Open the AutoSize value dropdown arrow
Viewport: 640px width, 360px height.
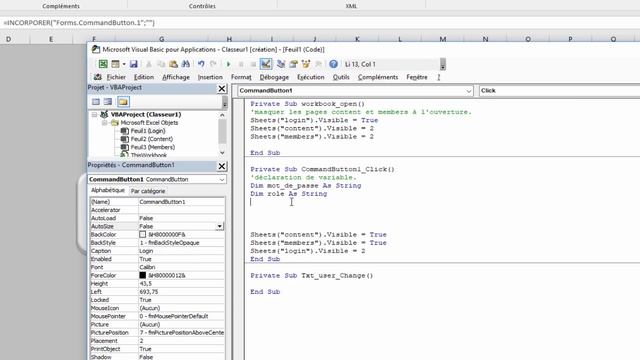click(220, 226)
